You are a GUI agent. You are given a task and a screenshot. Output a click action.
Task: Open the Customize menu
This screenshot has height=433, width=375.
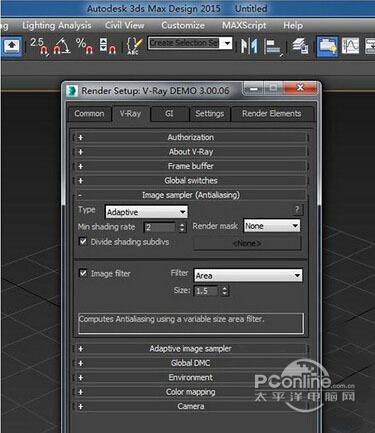[x=183, y=25]
